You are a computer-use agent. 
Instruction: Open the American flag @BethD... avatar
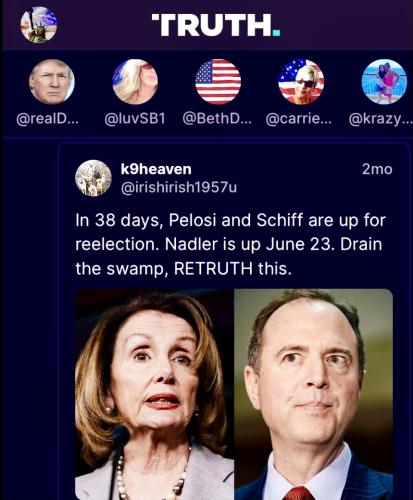pyautogui.click(x=218, y=82)
